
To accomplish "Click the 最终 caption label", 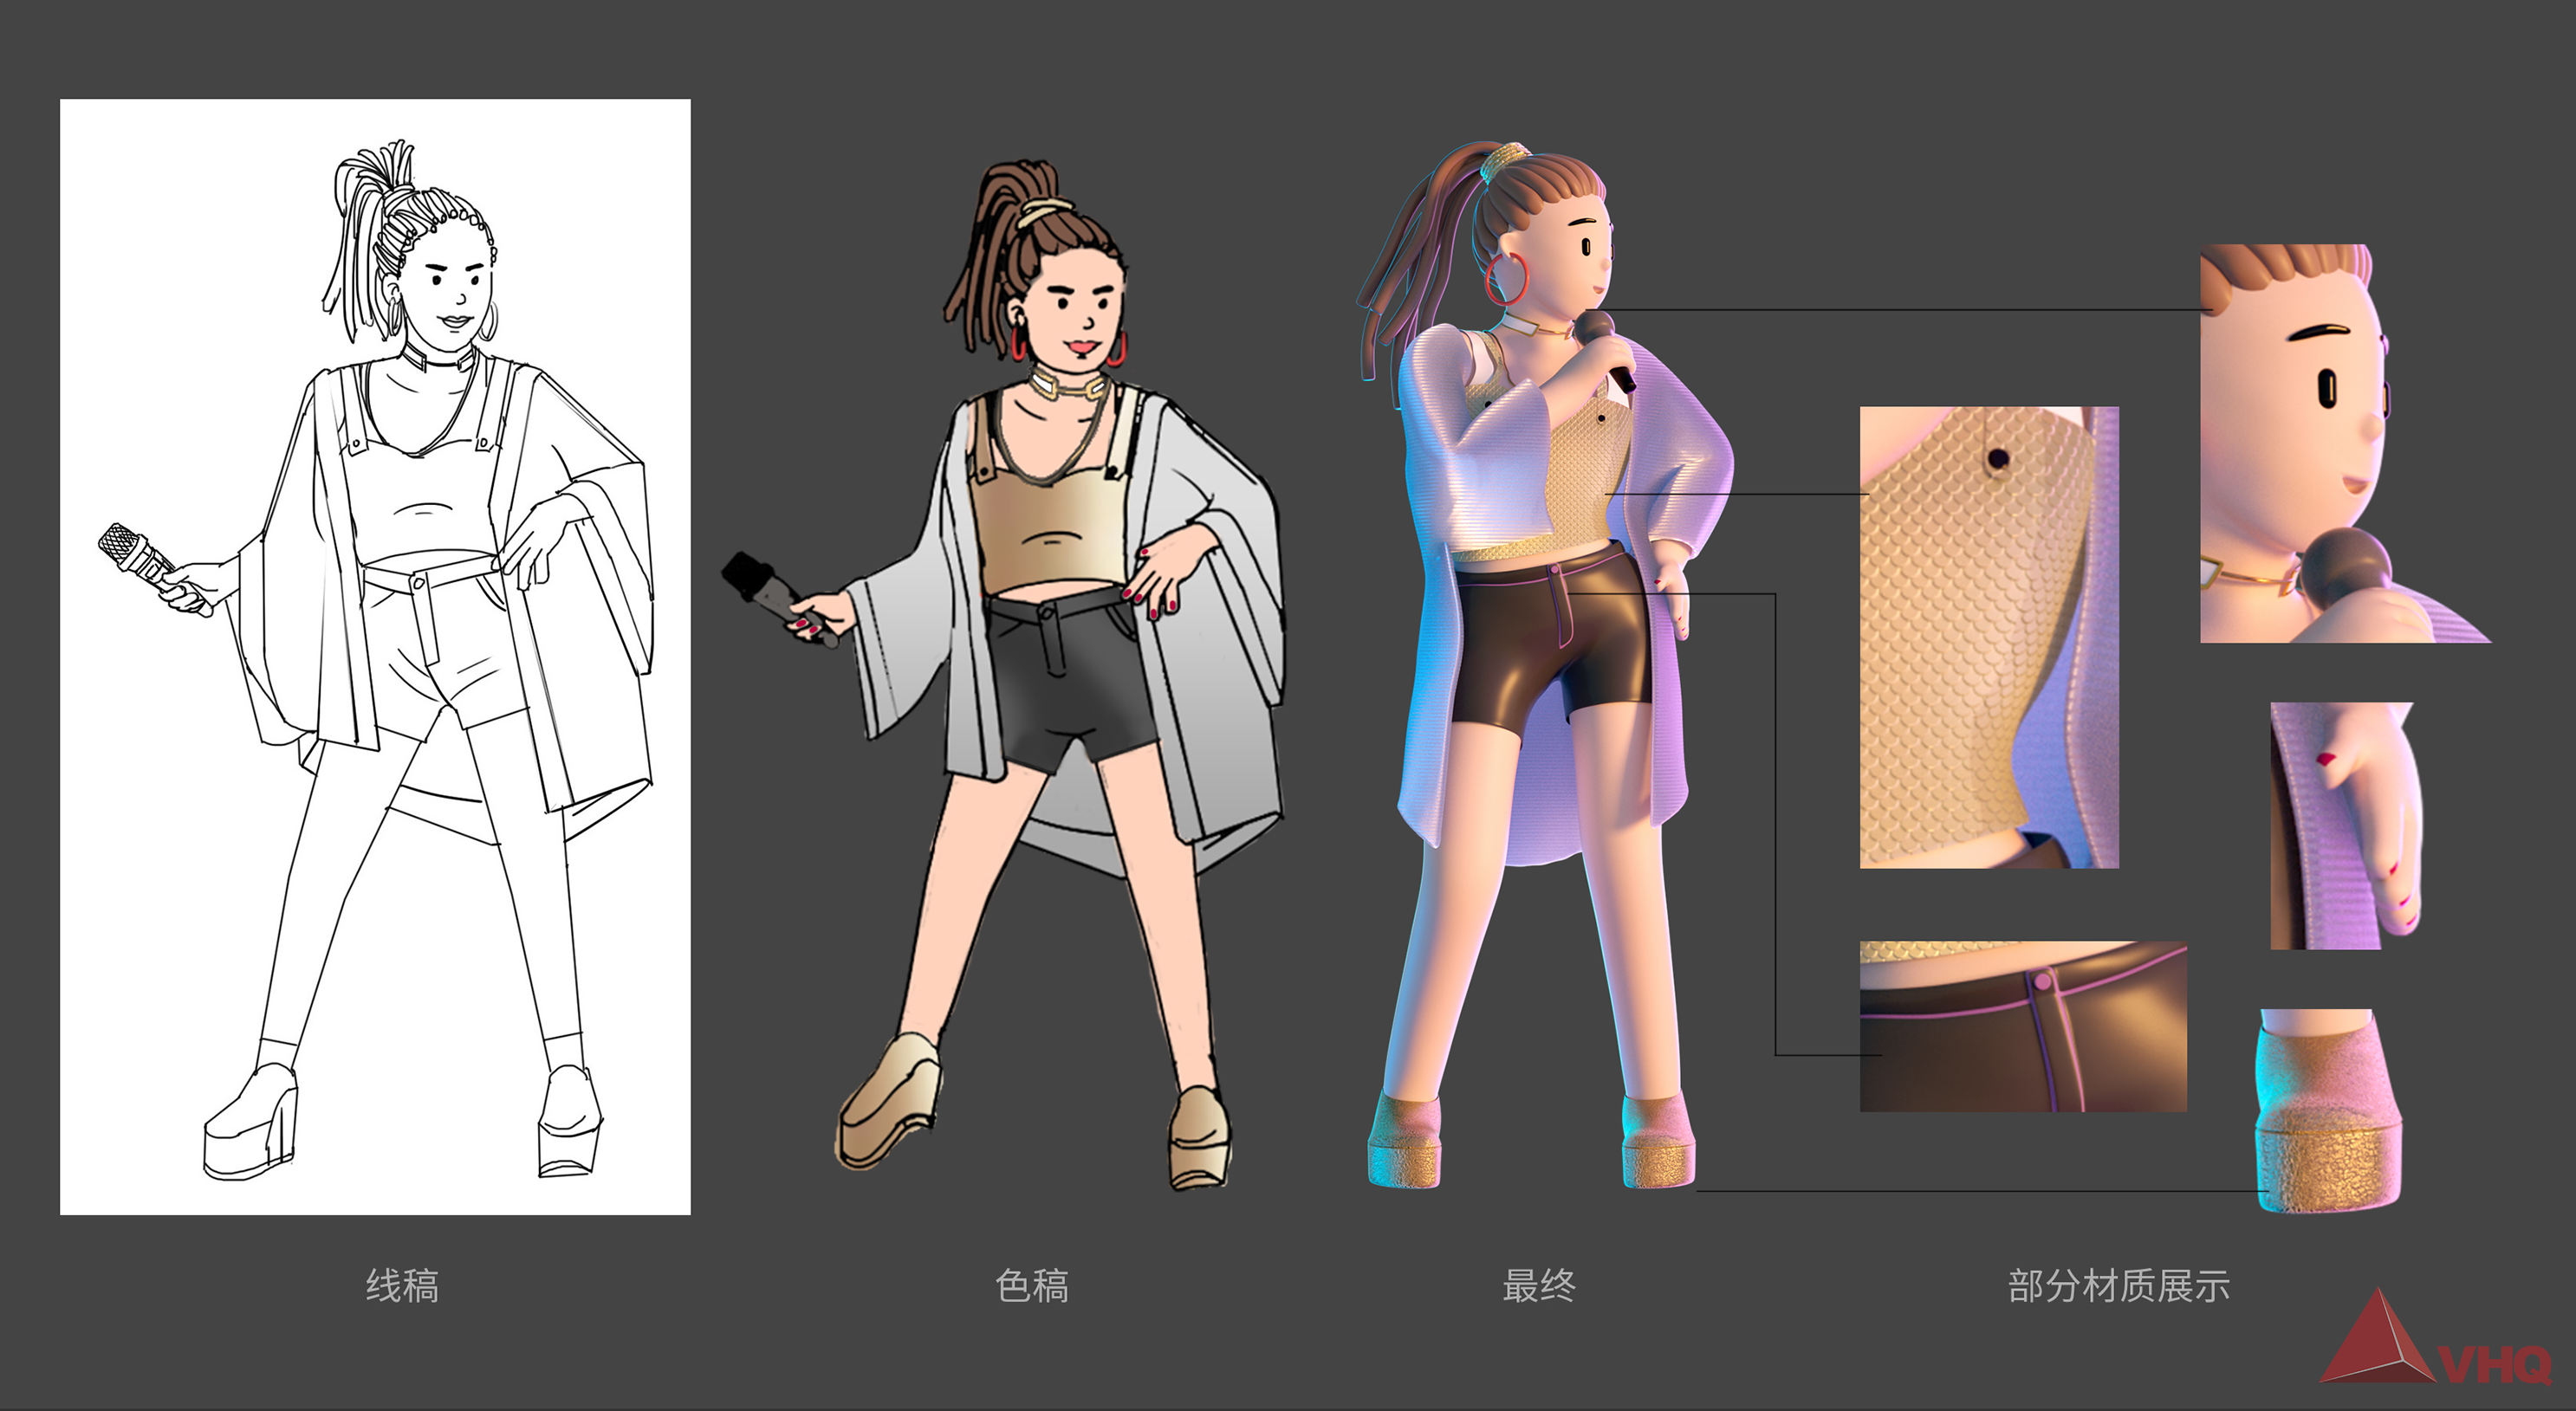I will (x=1538, y=1285).
